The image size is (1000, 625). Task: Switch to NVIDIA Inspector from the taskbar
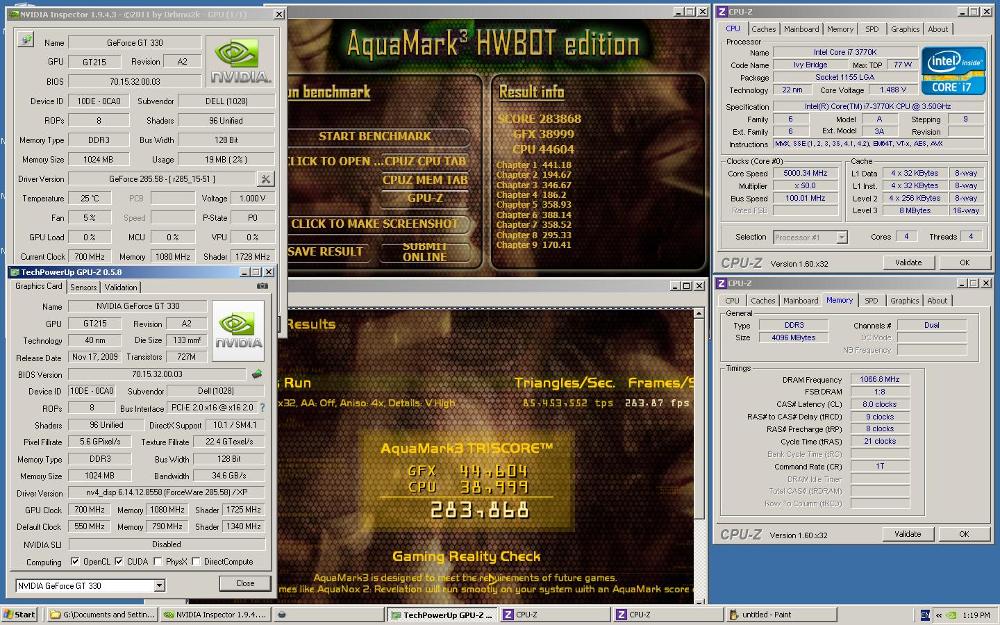(x=215, y=615)
